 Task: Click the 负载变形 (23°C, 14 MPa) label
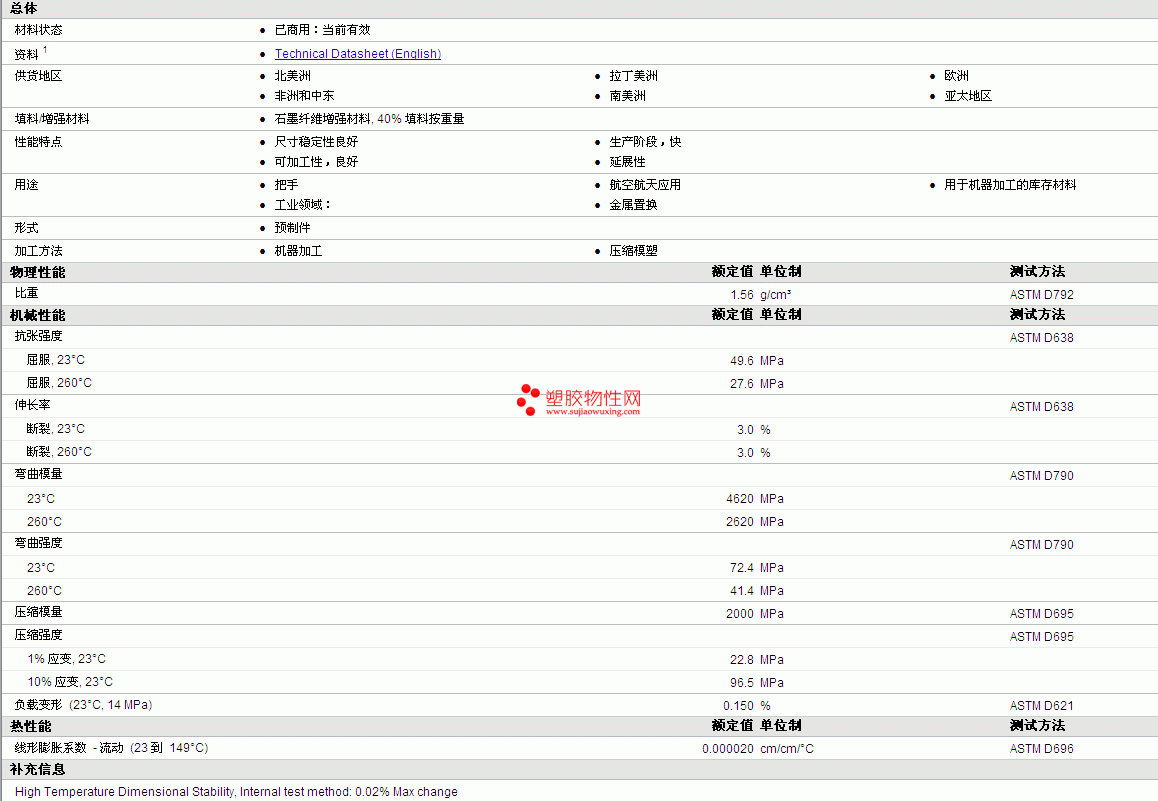pyautogui.click(x=83, y=705)
